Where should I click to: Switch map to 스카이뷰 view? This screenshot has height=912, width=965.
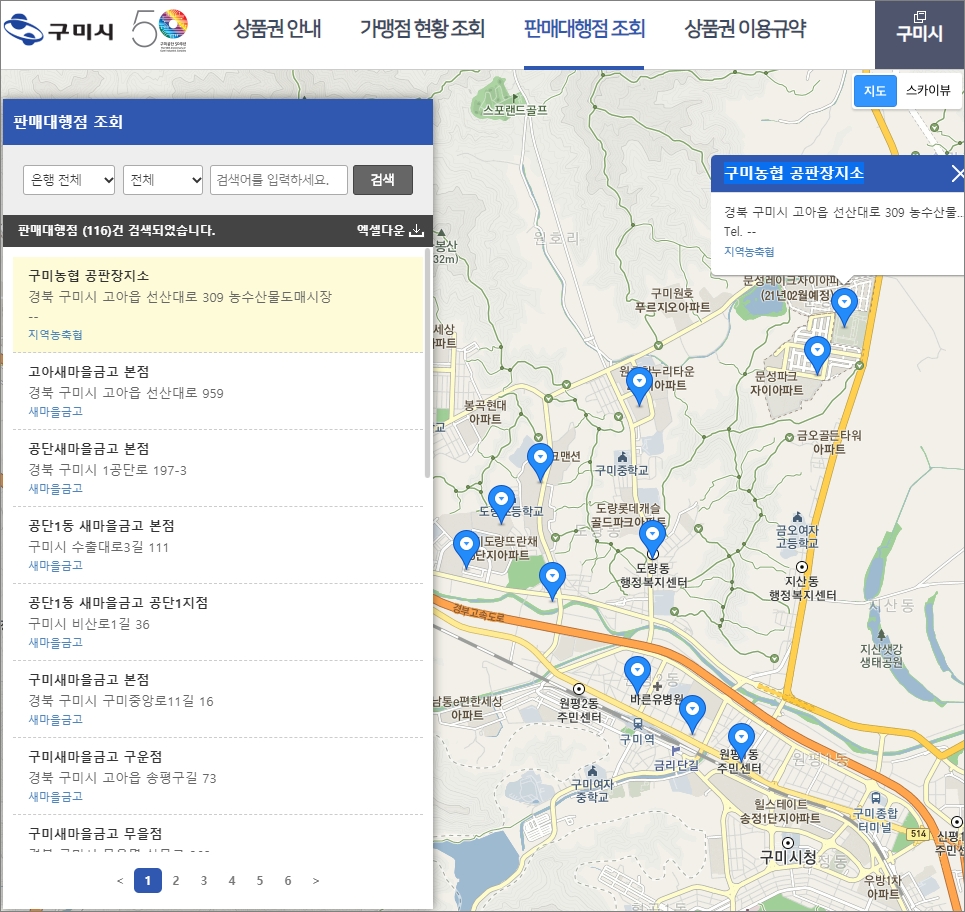tap(928, 91)
